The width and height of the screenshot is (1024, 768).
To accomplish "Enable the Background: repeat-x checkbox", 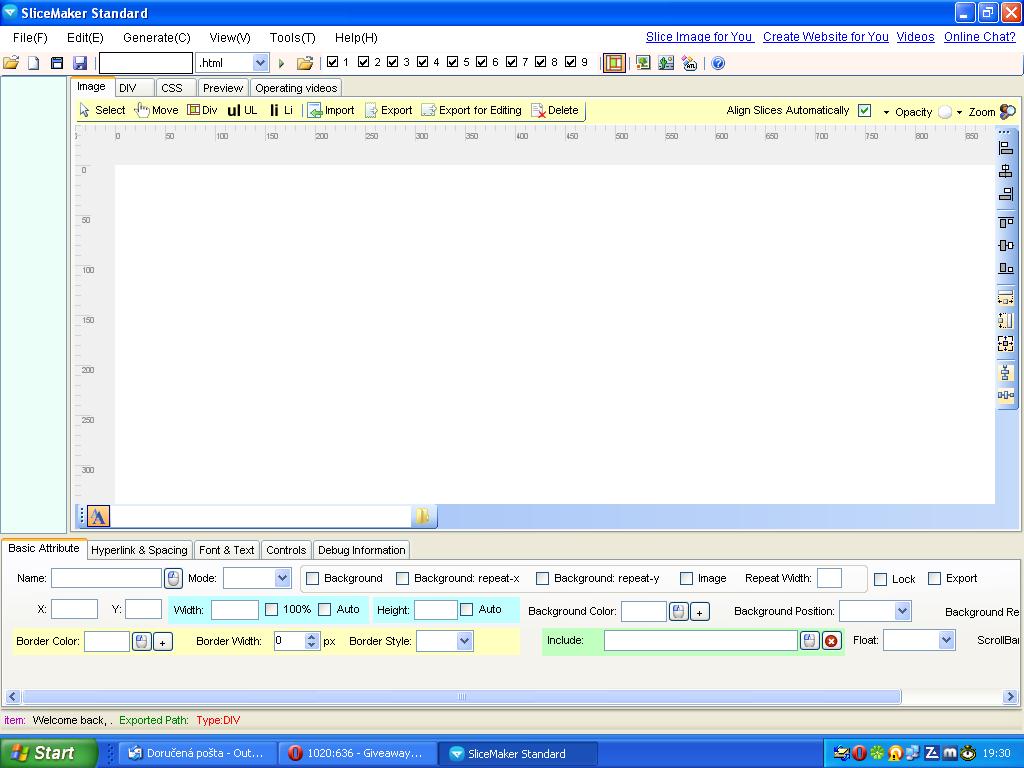I will [403, 578].
